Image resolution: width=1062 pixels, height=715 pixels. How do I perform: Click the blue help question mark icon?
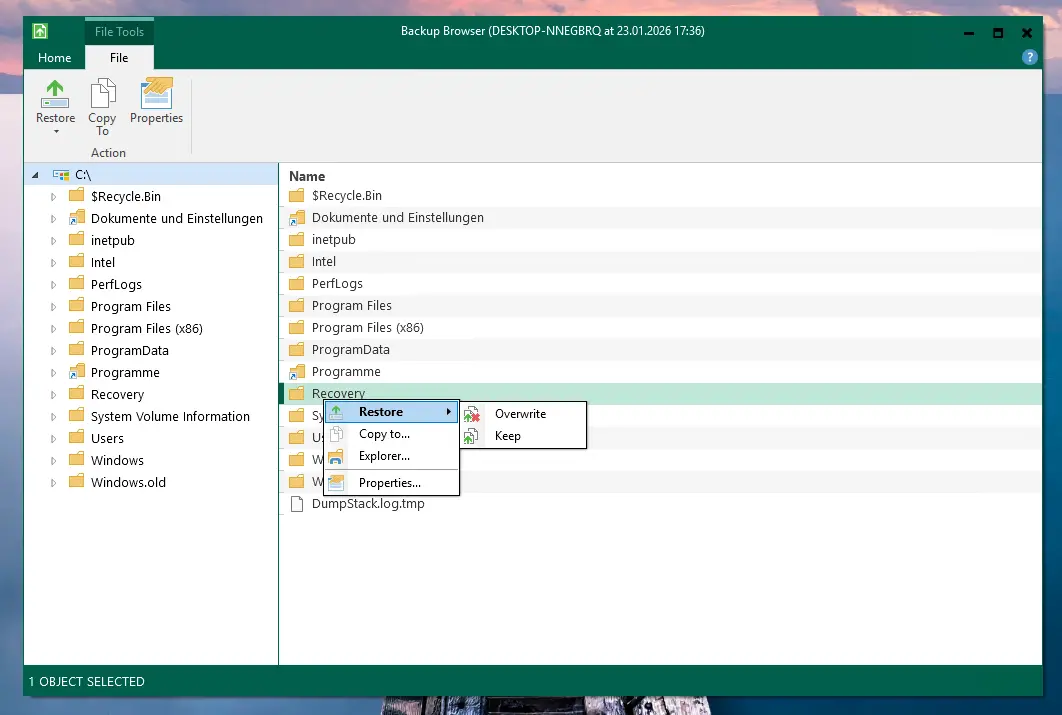1029,58
